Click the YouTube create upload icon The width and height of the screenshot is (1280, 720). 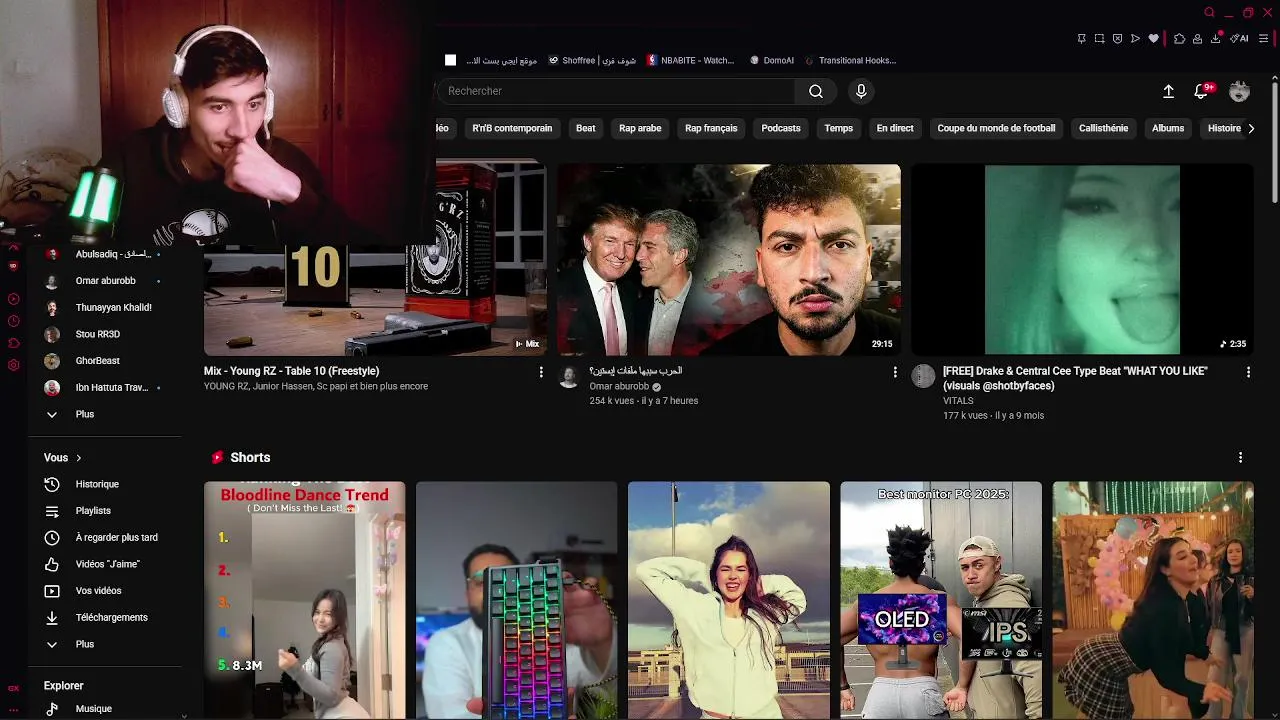(1168, 91)
